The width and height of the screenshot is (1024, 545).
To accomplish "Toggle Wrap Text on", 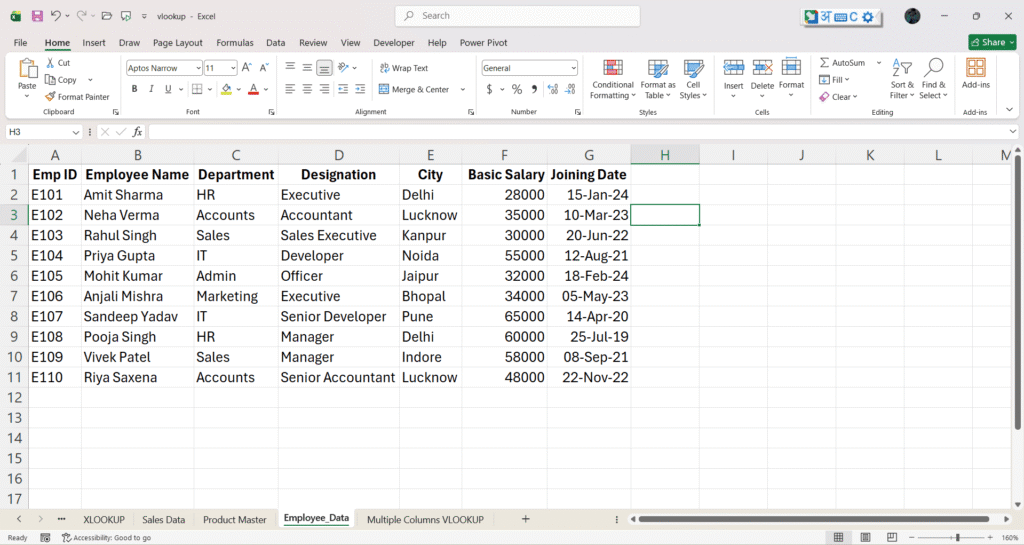I will point(404,68).
